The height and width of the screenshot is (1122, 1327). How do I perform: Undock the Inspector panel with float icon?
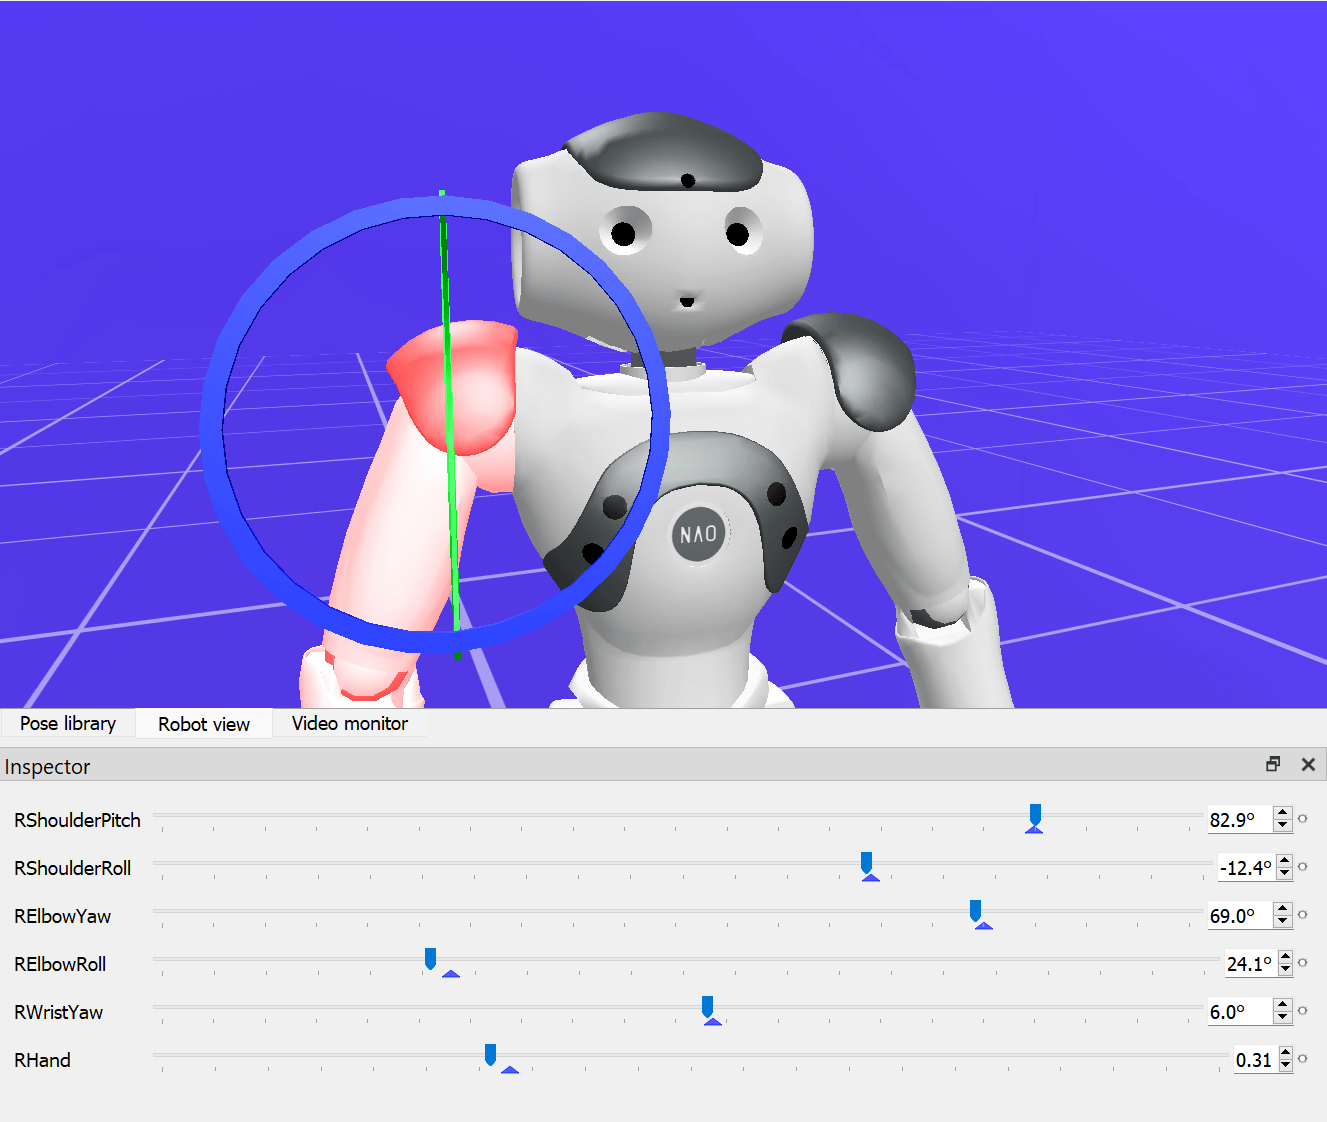(1273, 765)
